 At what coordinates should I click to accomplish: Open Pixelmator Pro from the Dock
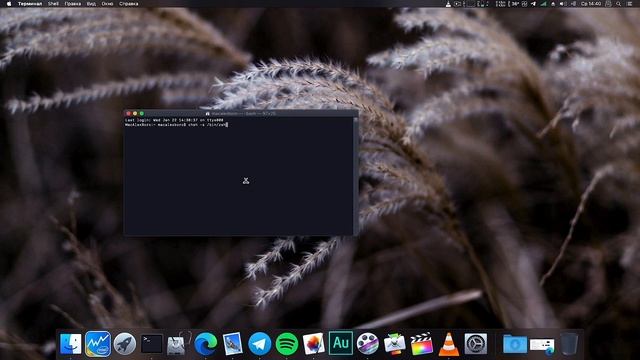pyautogui.click(x=313, y=344)
